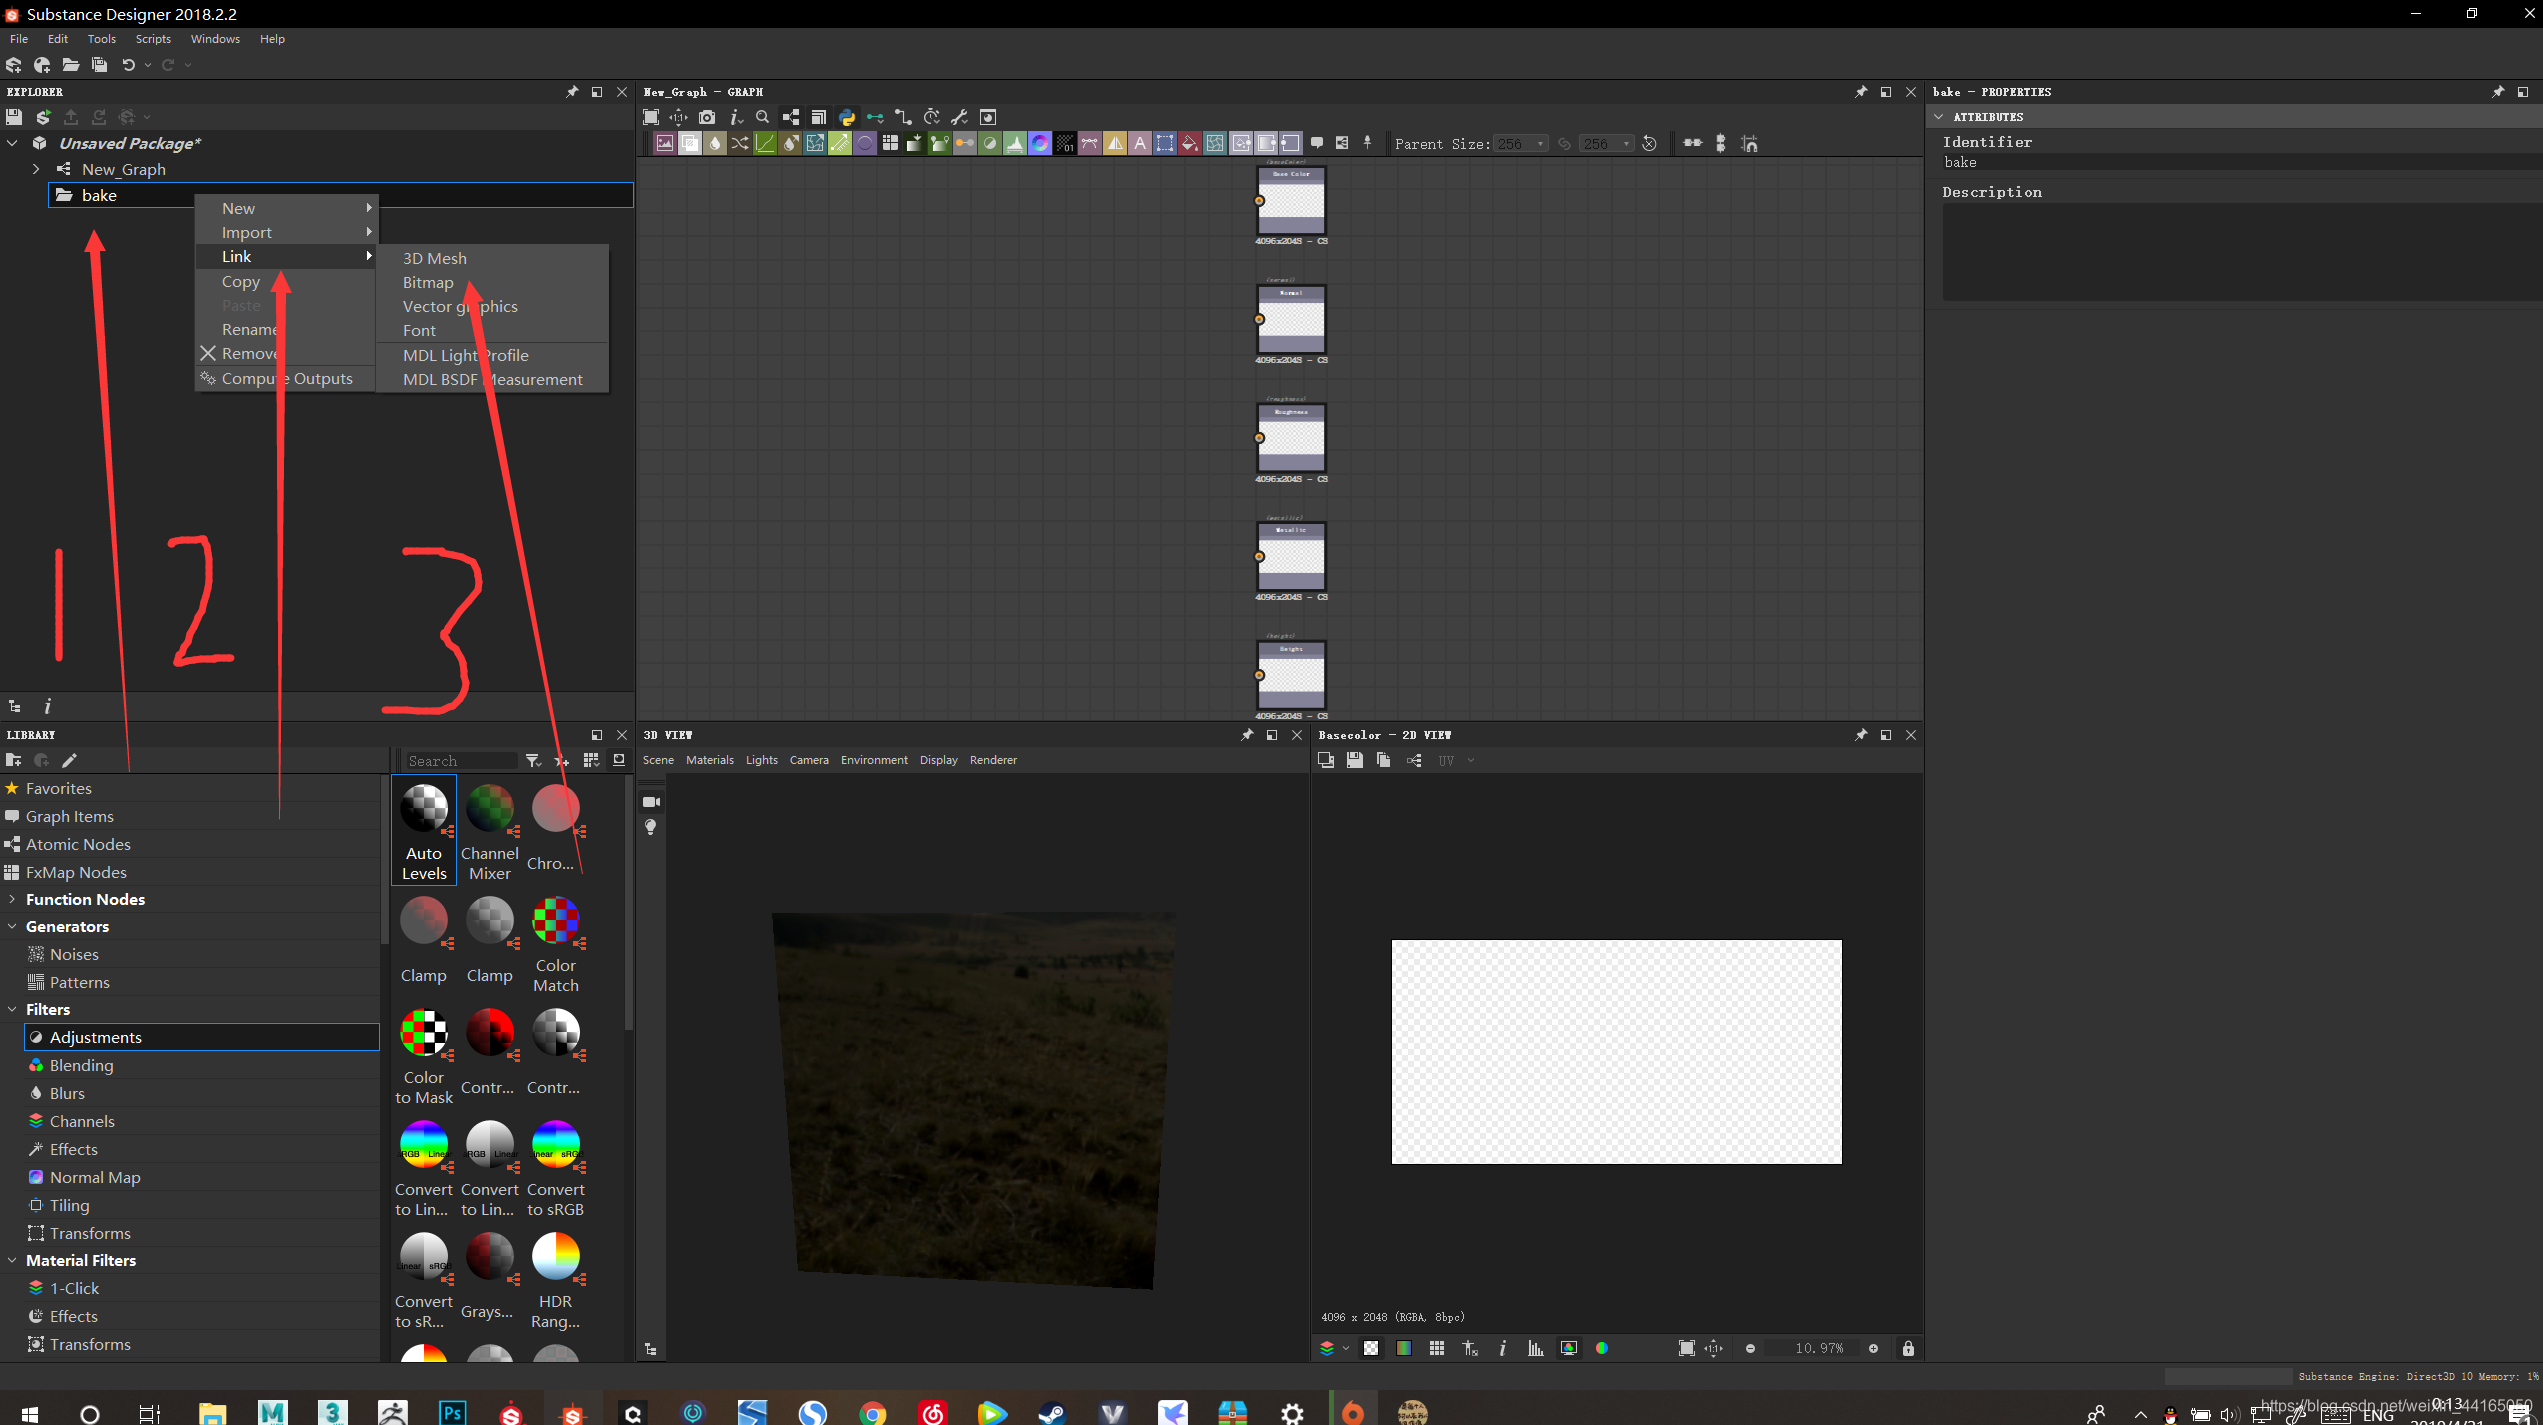Open the Materials menu in the 3D view

pyautogui.click(x=709, y=760)
